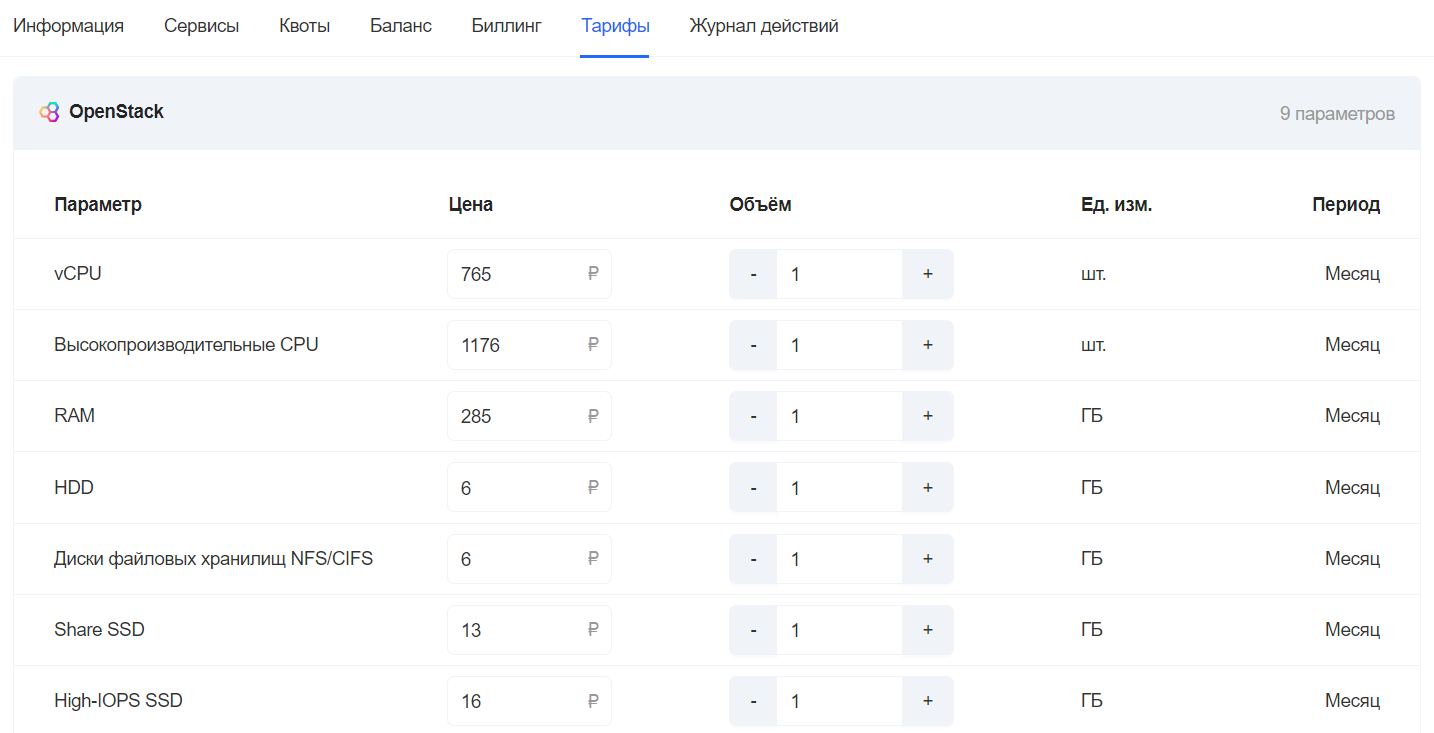Switch to the Сервисы tab
The image size is (1434, 733).
(x=202, y=26)
